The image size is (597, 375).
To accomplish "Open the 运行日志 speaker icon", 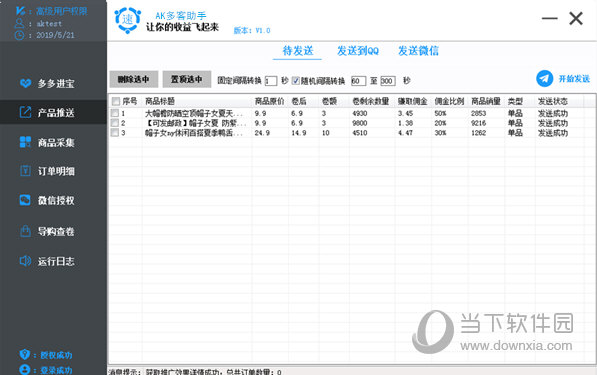I will 25,261.
